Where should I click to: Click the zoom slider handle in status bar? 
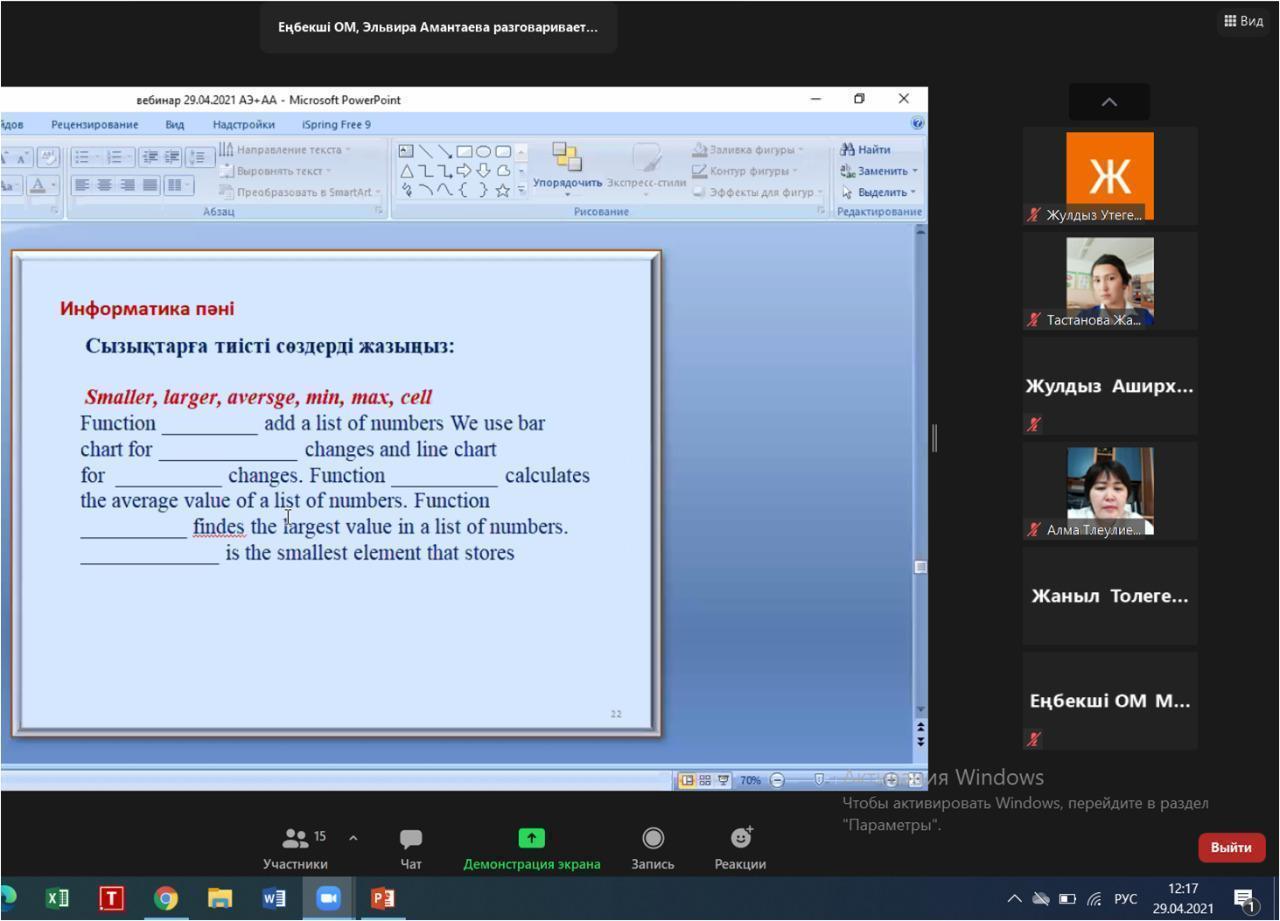[818, 780]
